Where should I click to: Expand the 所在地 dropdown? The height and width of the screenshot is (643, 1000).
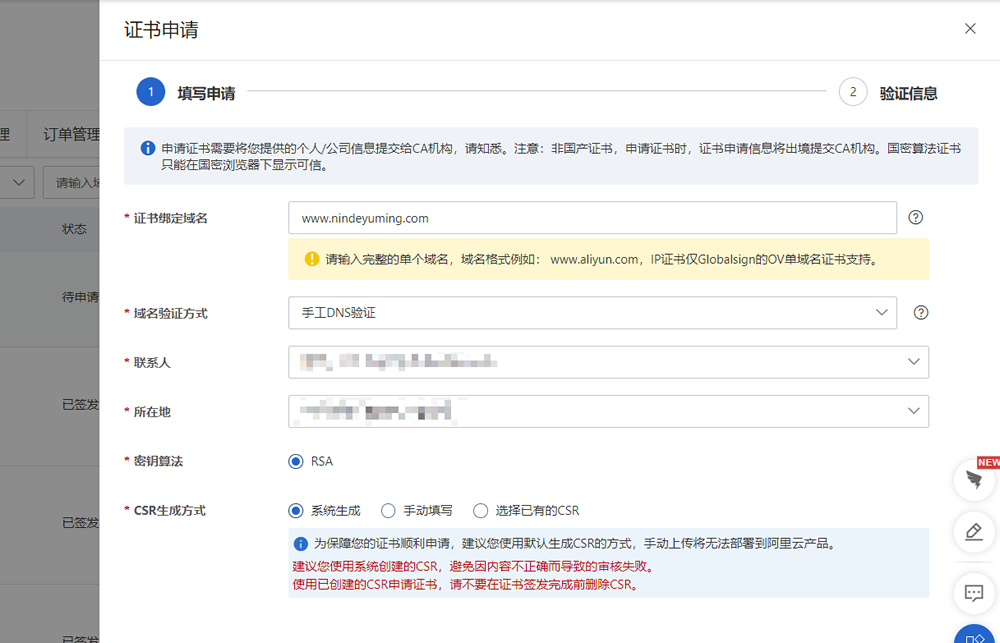tap(608, 411)
